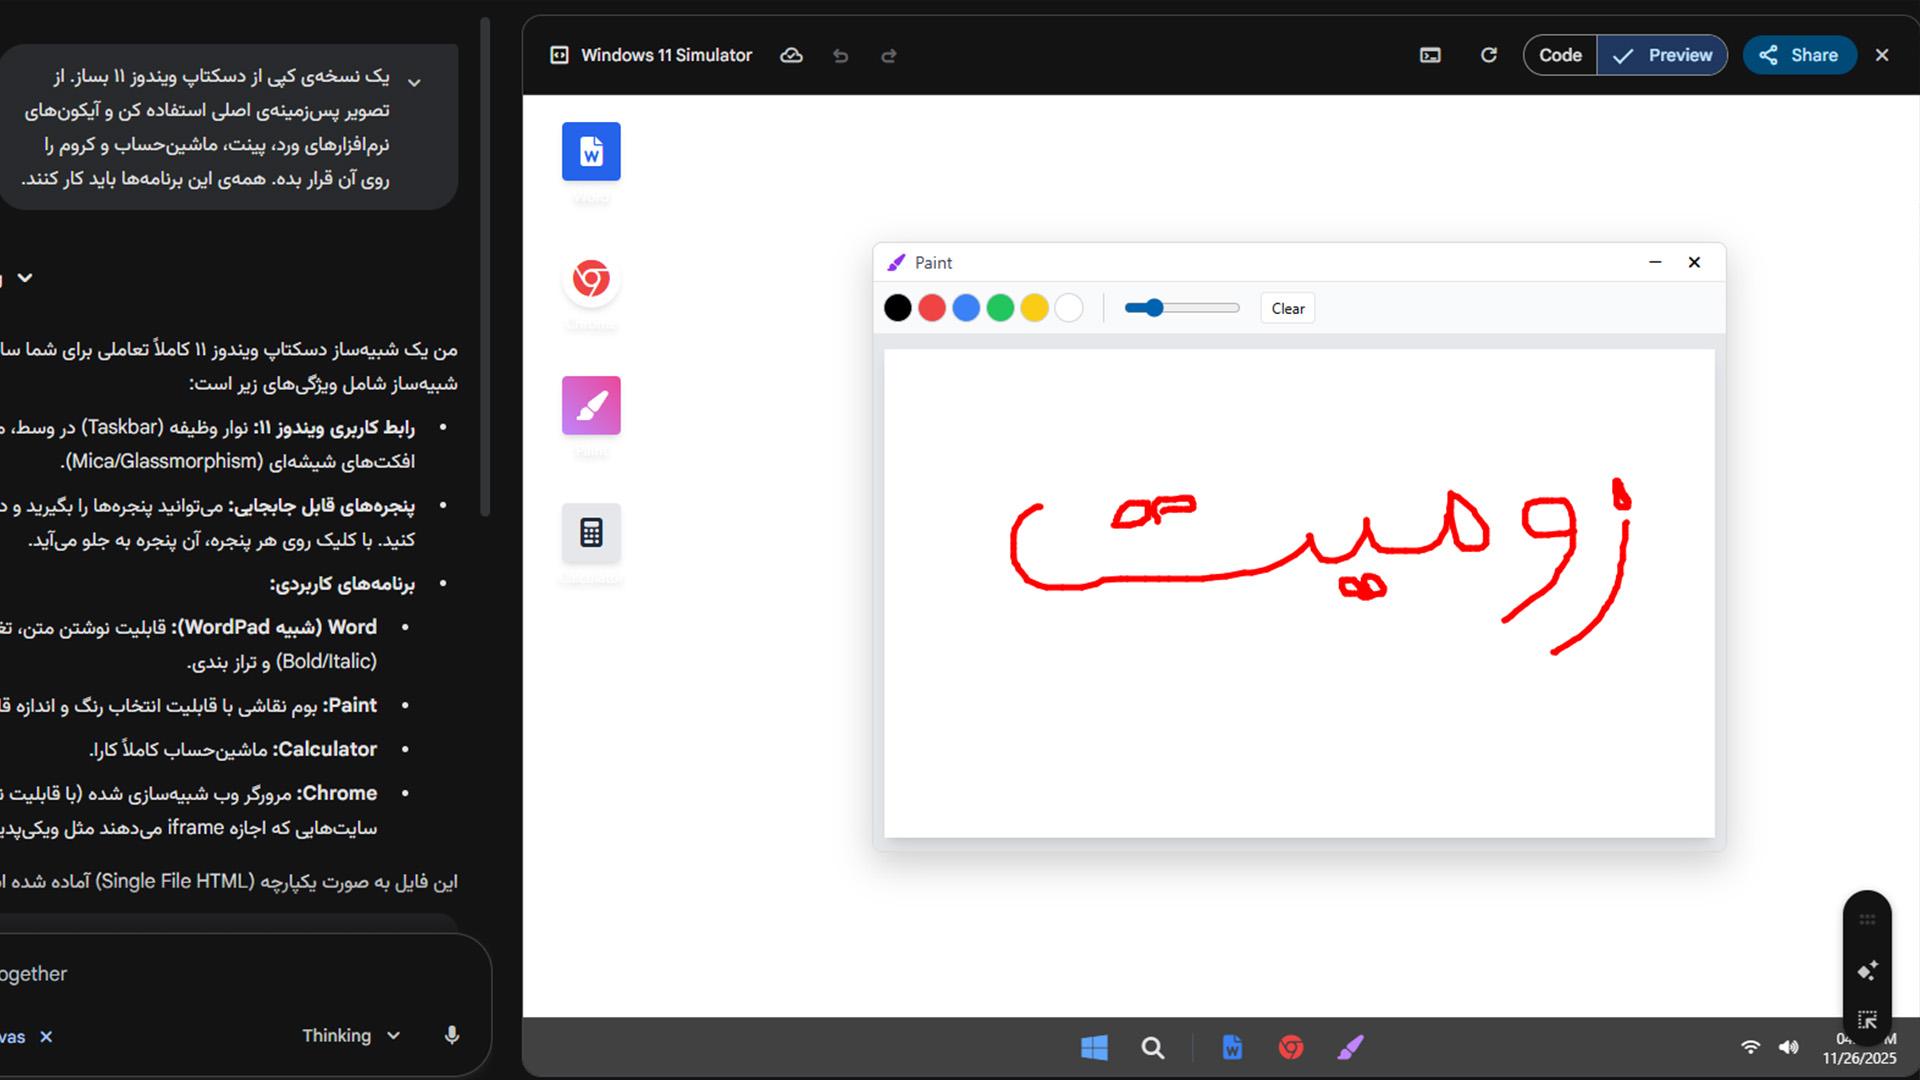Select the red color swatch
The height and width of the screenshot is (1080, 1920).
tap(932, 308)
